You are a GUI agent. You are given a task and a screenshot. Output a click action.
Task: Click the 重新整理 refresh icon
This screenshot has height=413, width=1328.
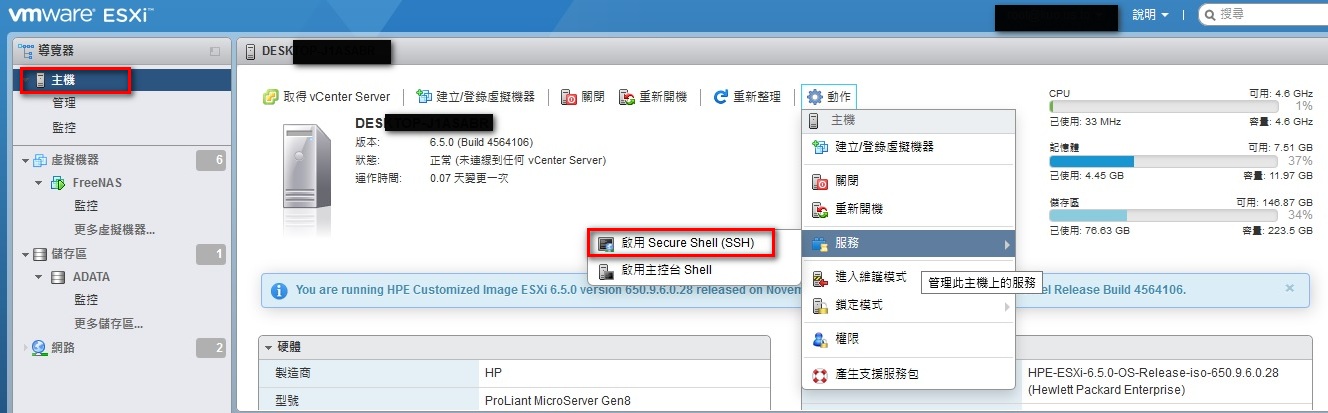[x=721, y=97]
